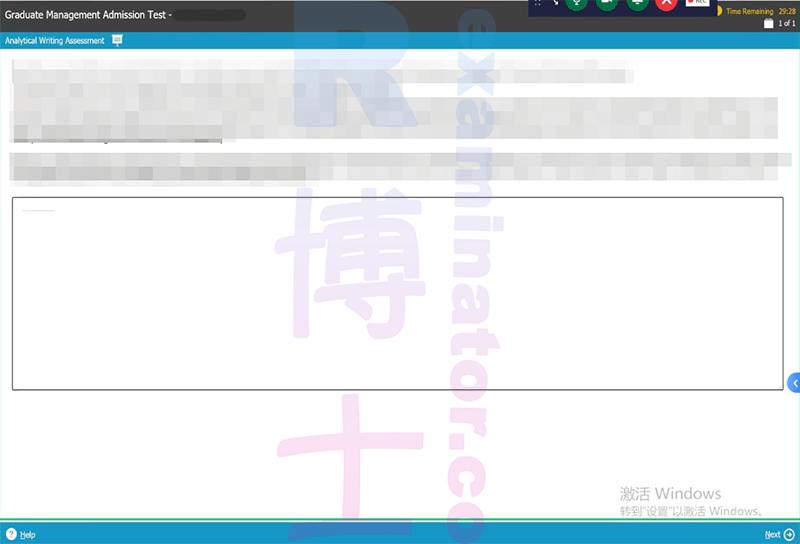The image size is (800, 544).
Task: Click inside the essay response text box
Action: 397,293
